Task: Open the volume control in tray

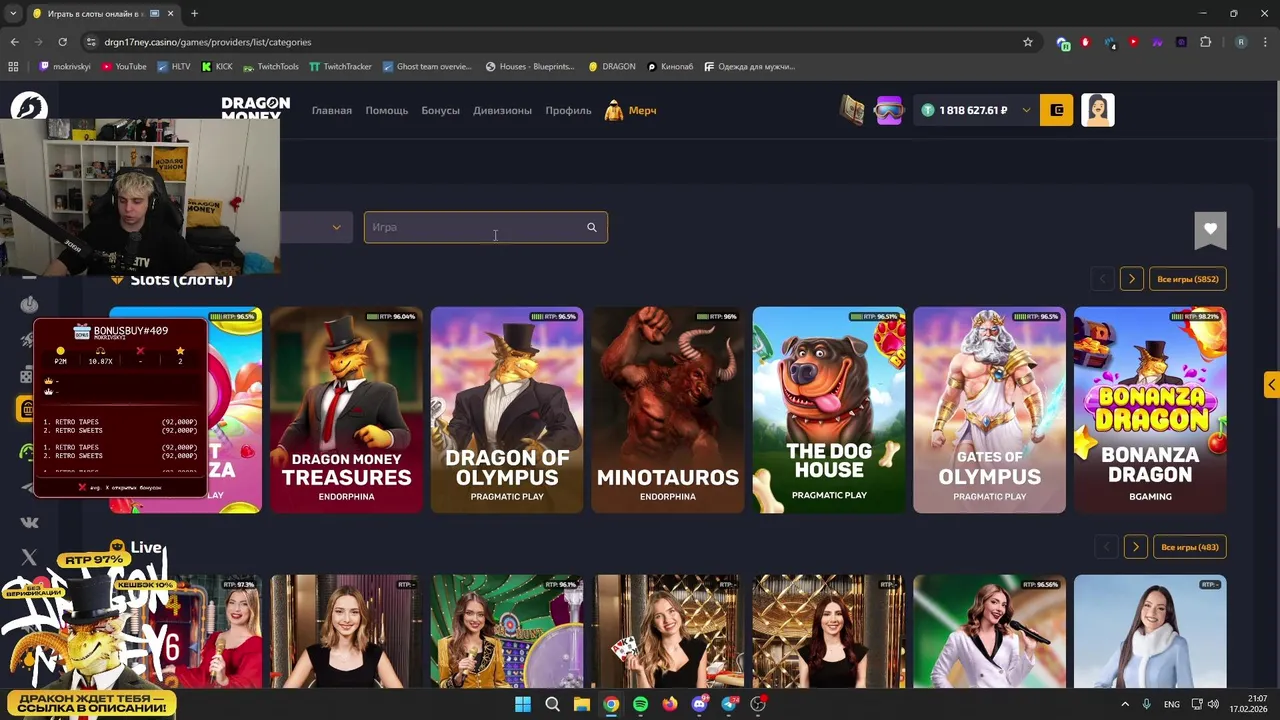Action: pyautogui.click(x=1213, y=704)
